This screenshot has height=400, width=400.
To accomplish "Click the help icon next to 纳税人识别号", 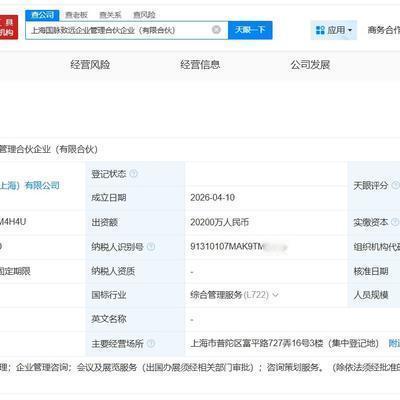I will point(151,247).
